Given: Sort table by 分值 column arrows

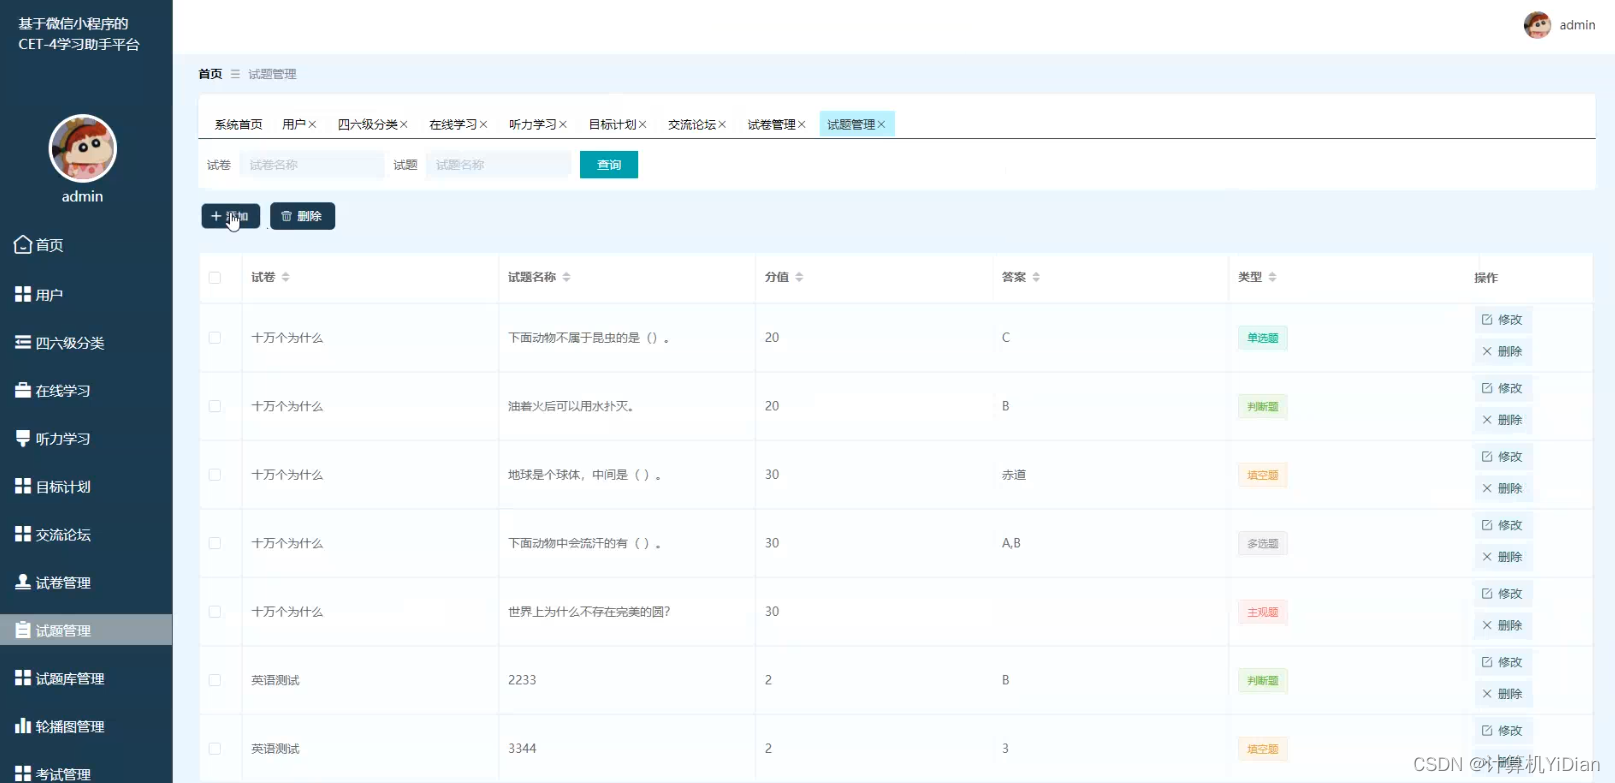Looking at the screenshot, I should click(799, 277).
